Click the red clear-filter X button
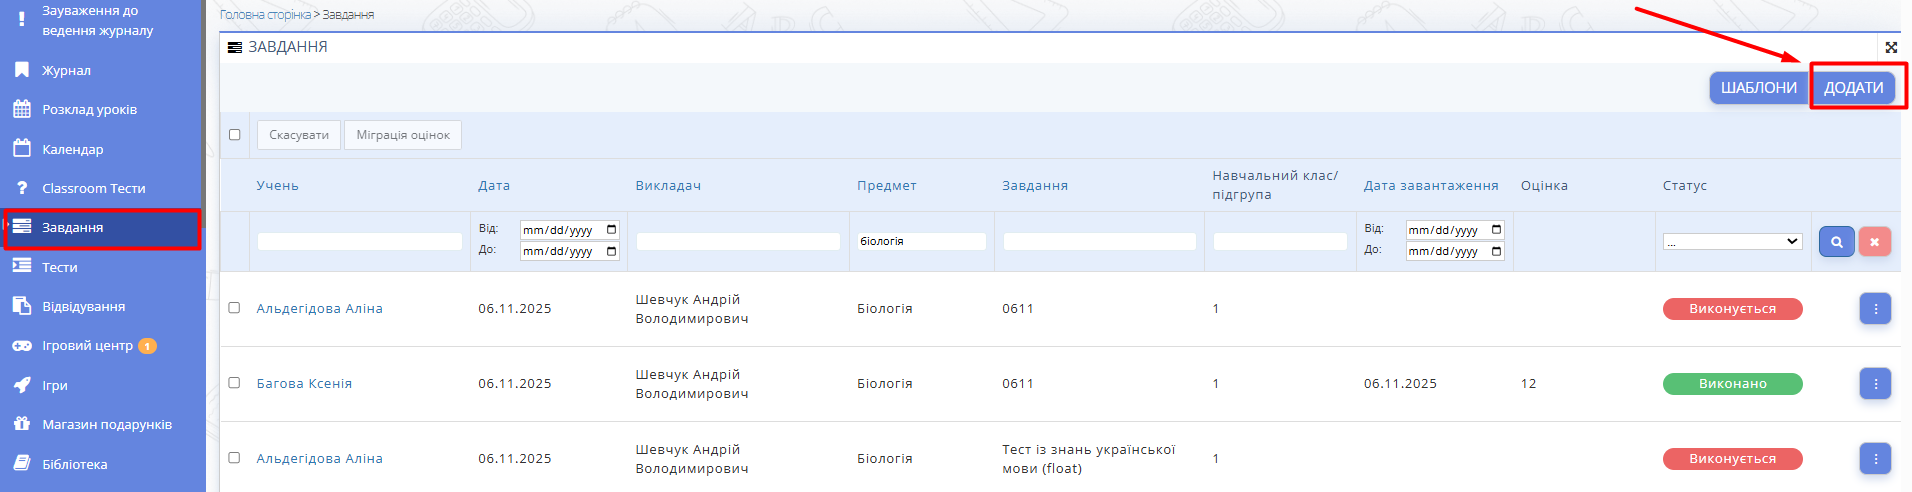The image size is (1912, 492). 1874,242
